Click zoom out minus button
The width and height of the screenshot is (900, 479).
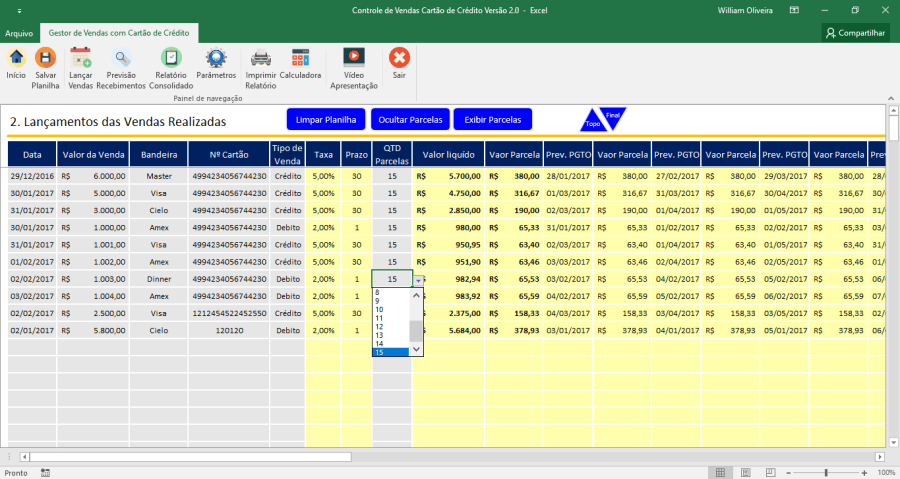tap(788, 473)
